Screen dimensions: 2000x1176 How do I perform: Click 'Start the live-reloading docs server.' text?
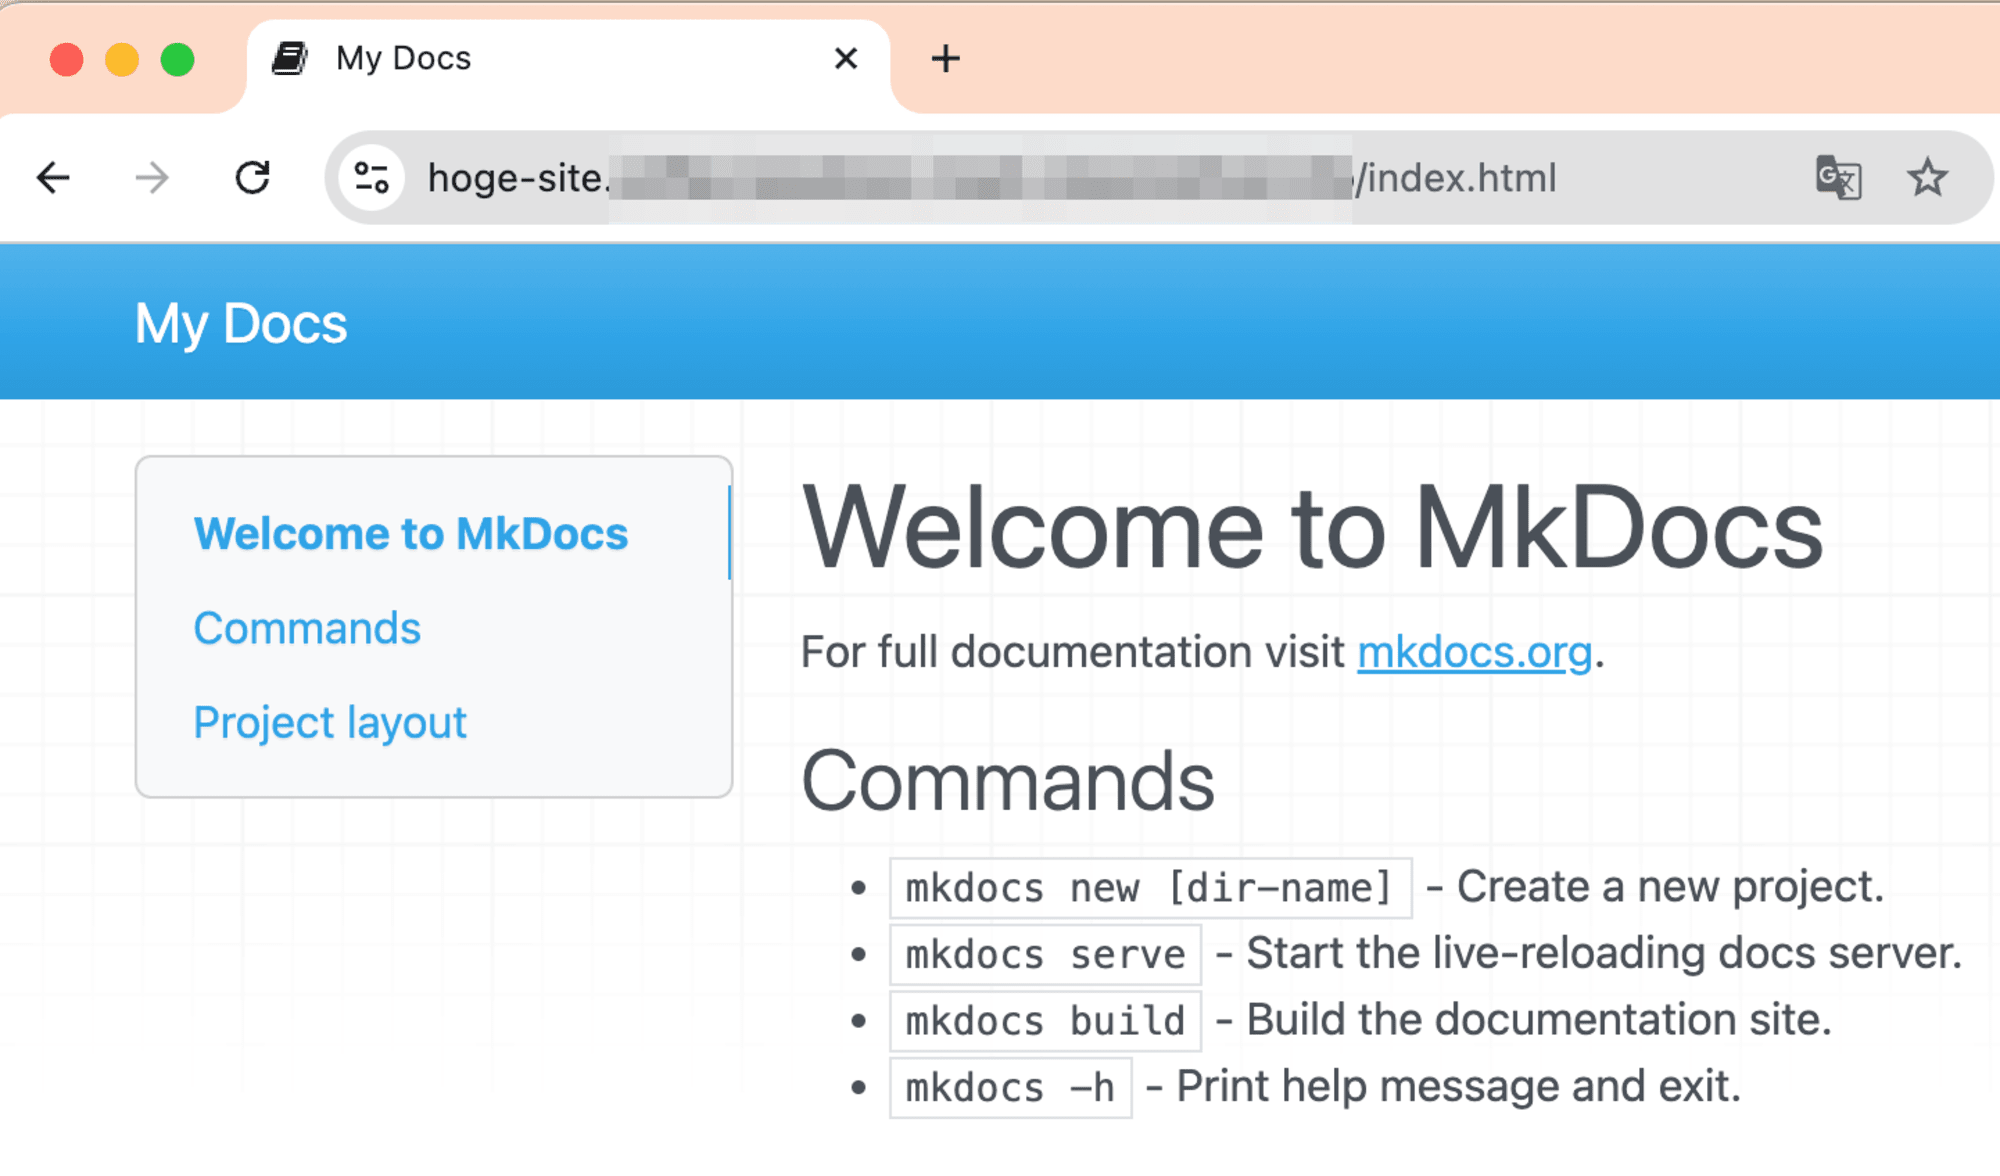pos(1604,953)
